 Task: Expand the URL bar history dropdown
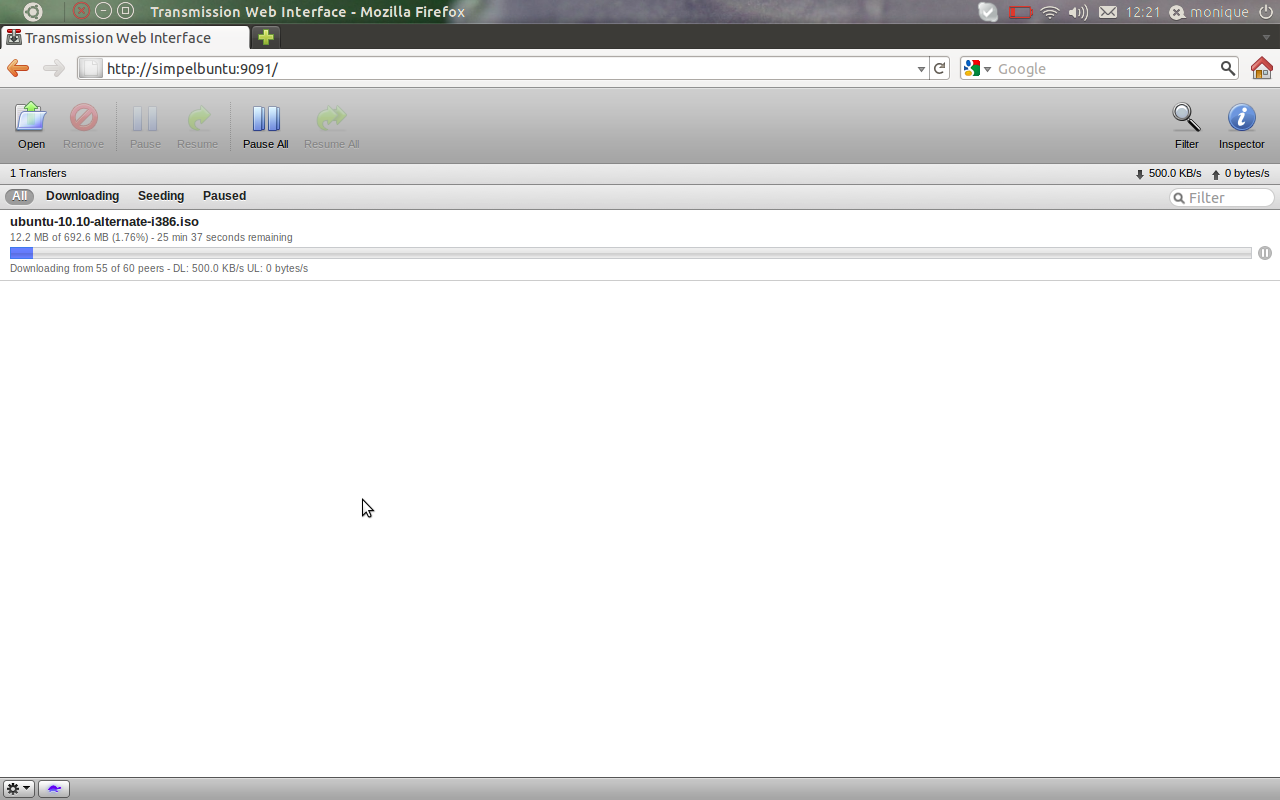921,69
